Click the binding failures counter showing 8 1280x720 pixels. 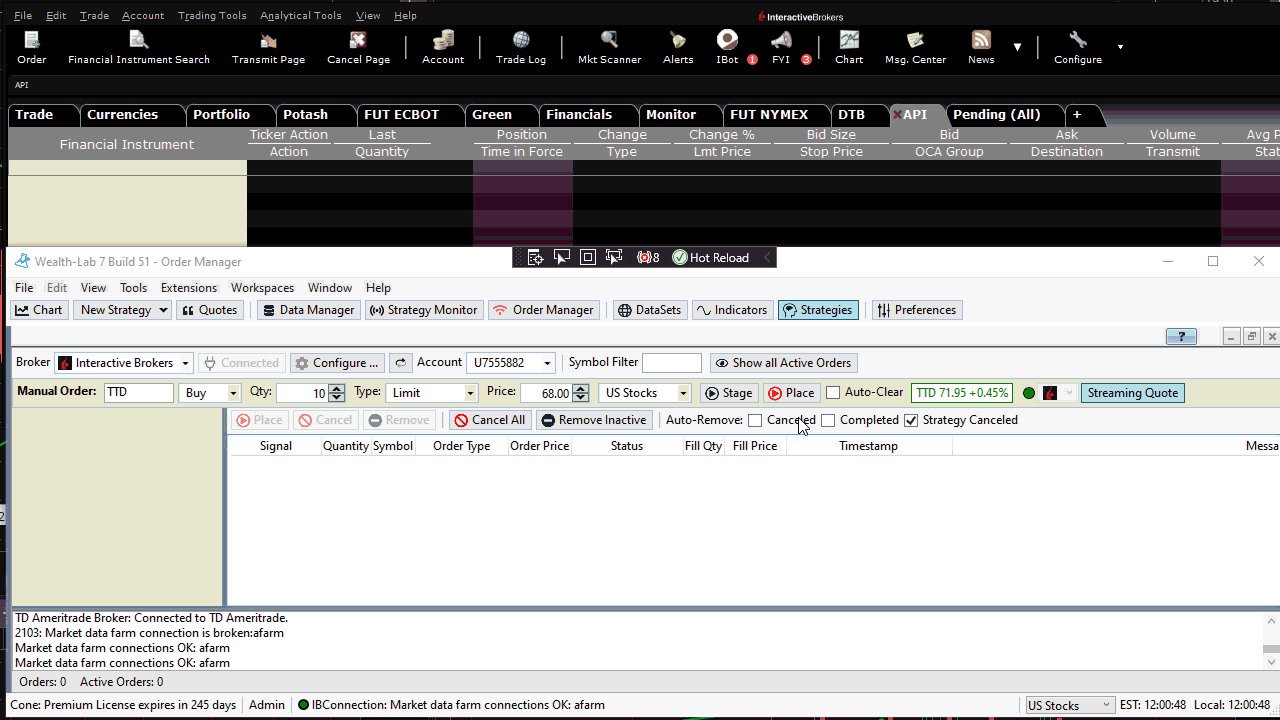[x=648, y=258]
